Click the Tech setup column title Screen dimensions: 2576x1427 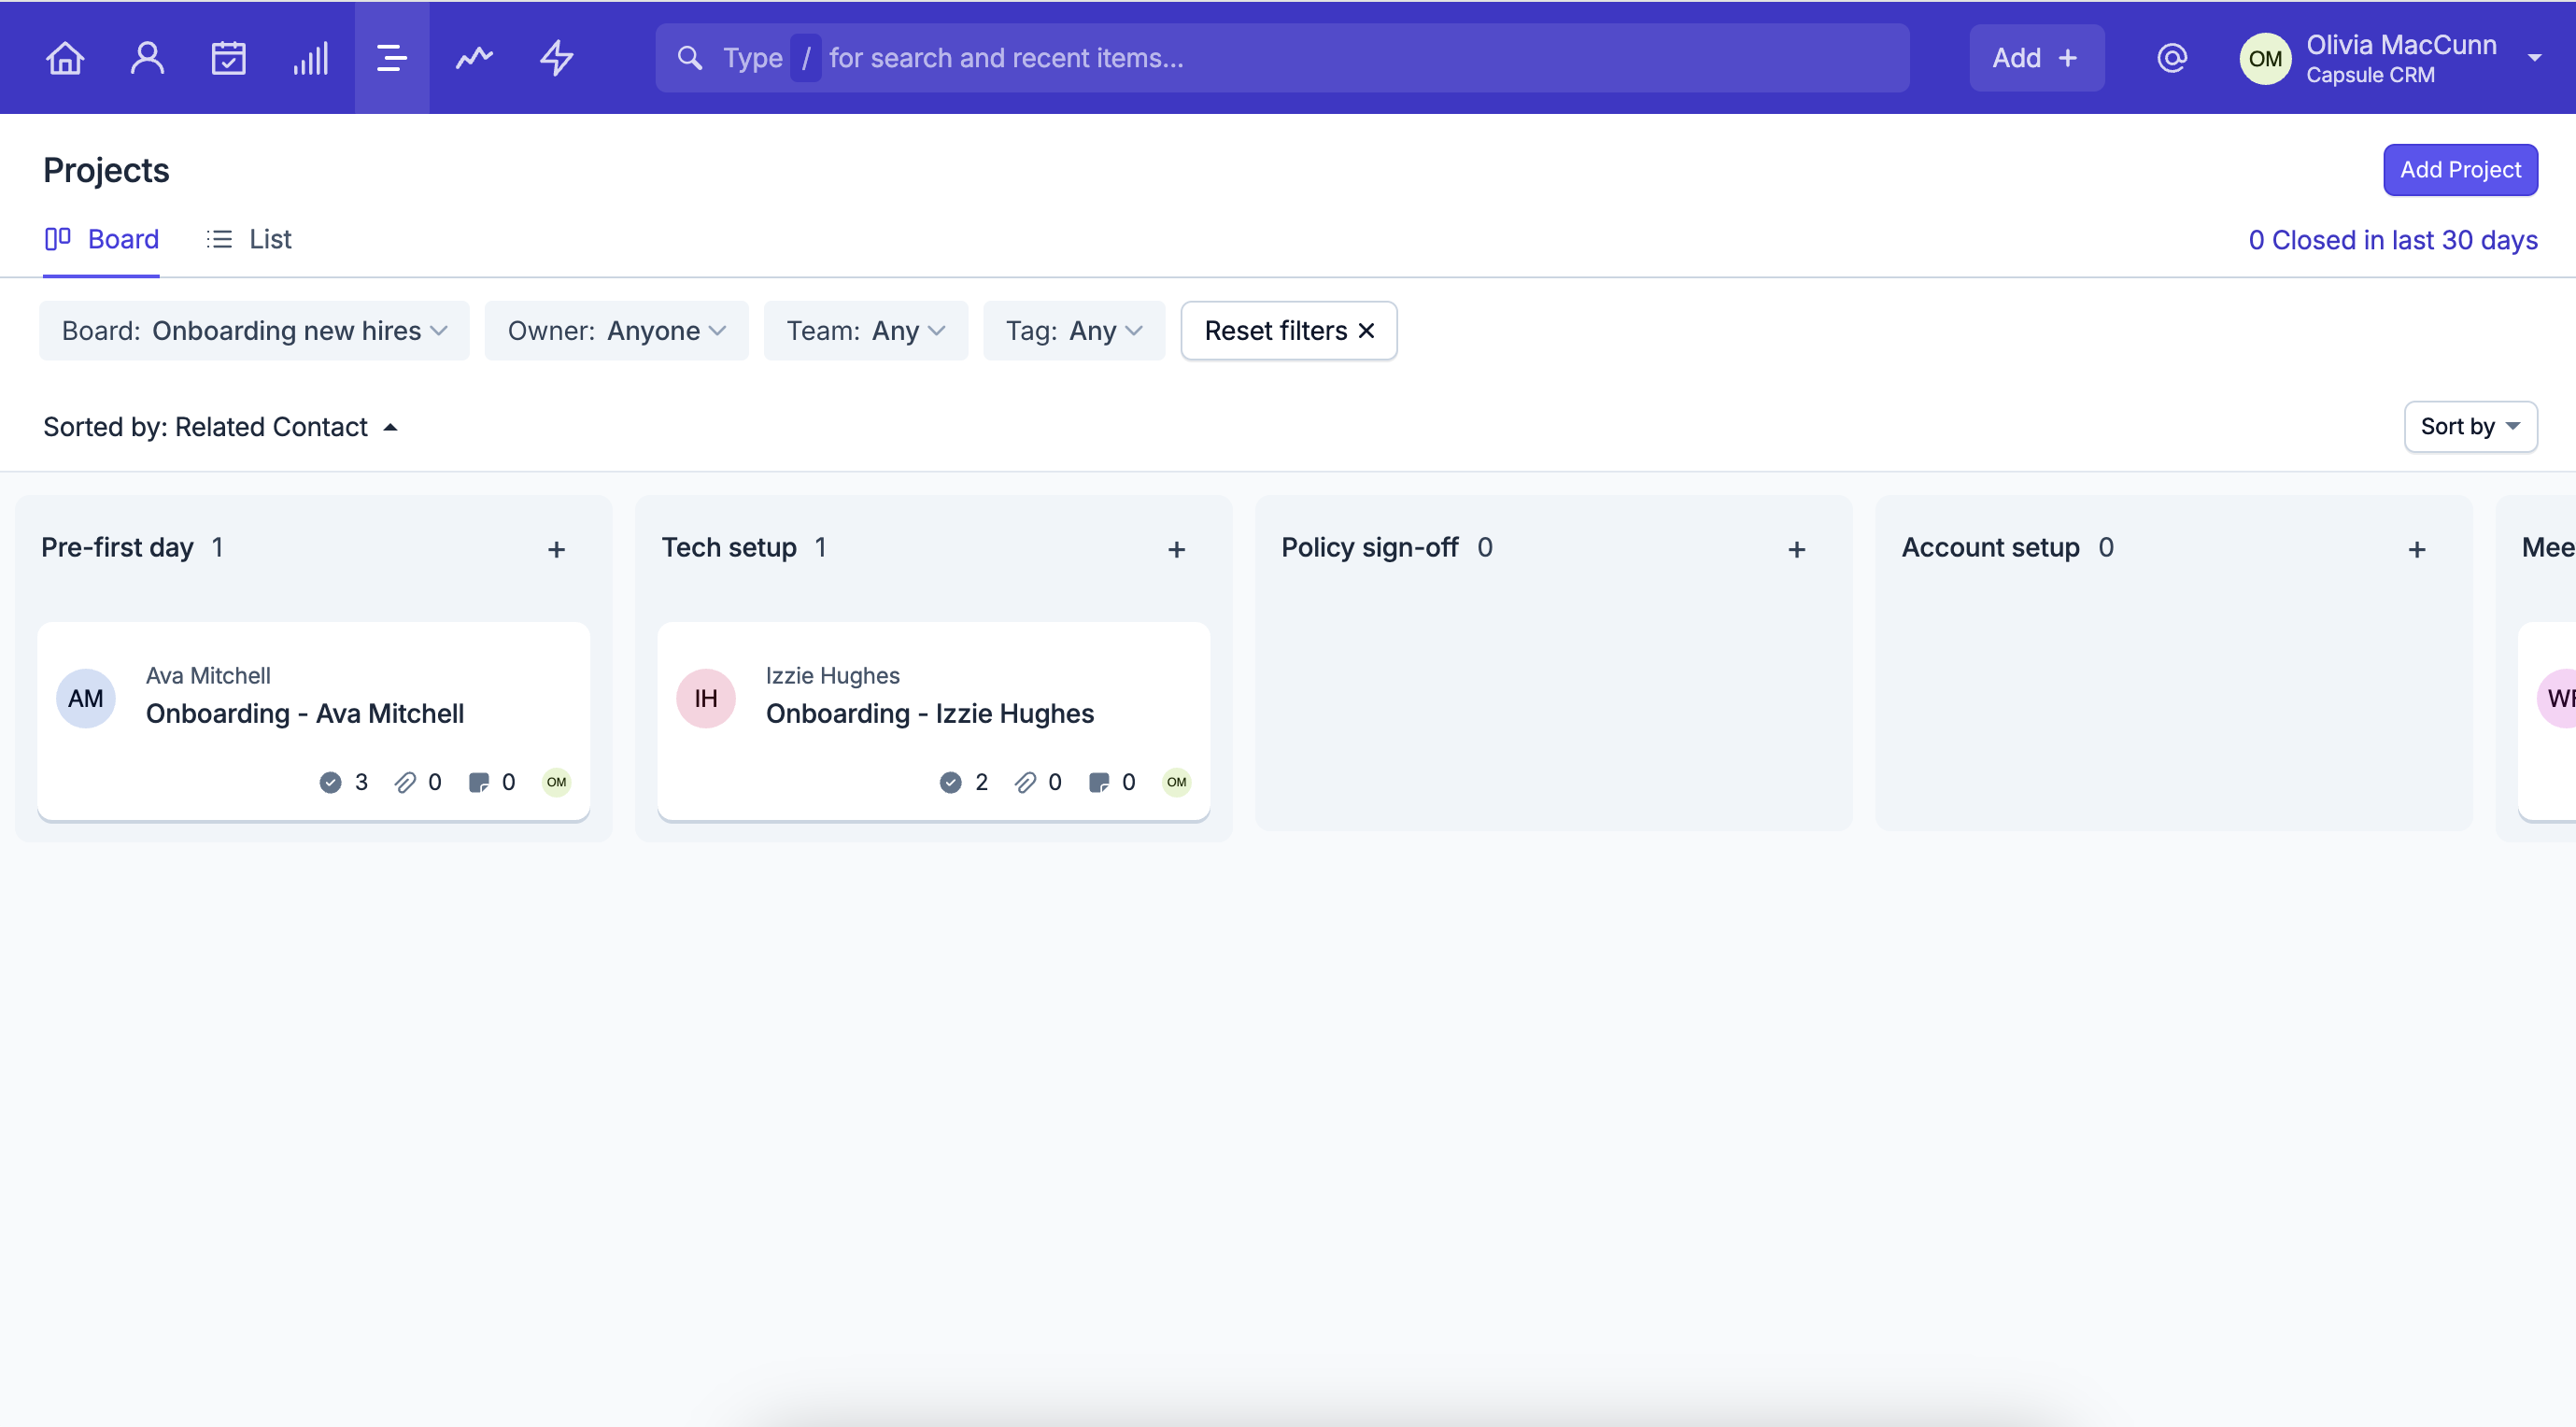click(x=729, y=547)
